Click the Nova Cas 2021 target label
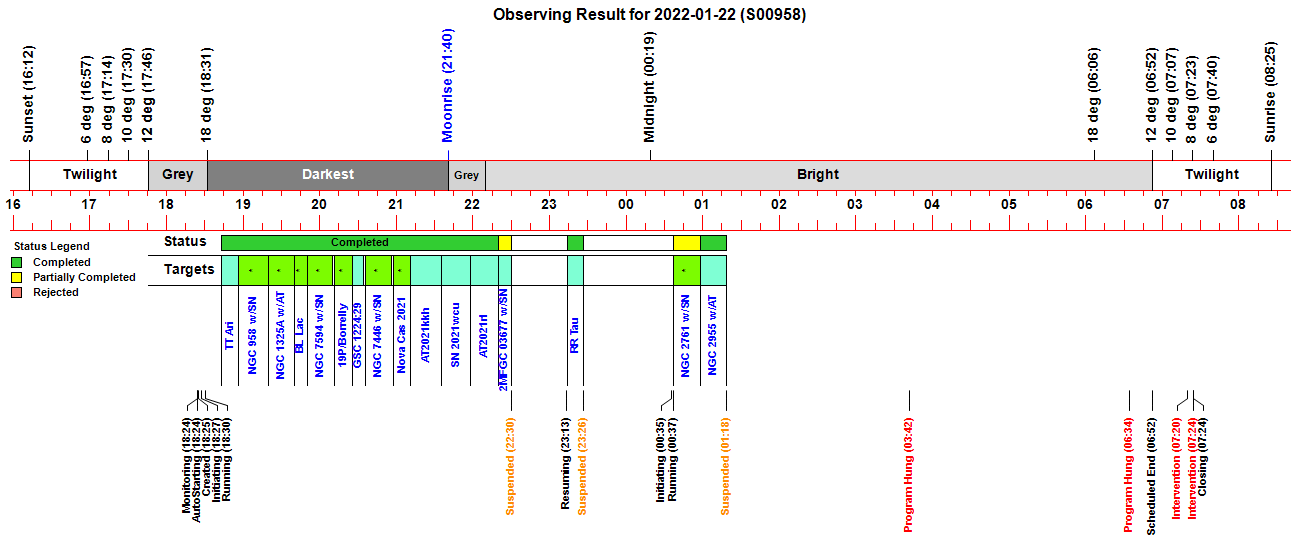Viewport: 1300px width, 560px height. (x=401, y=337)
